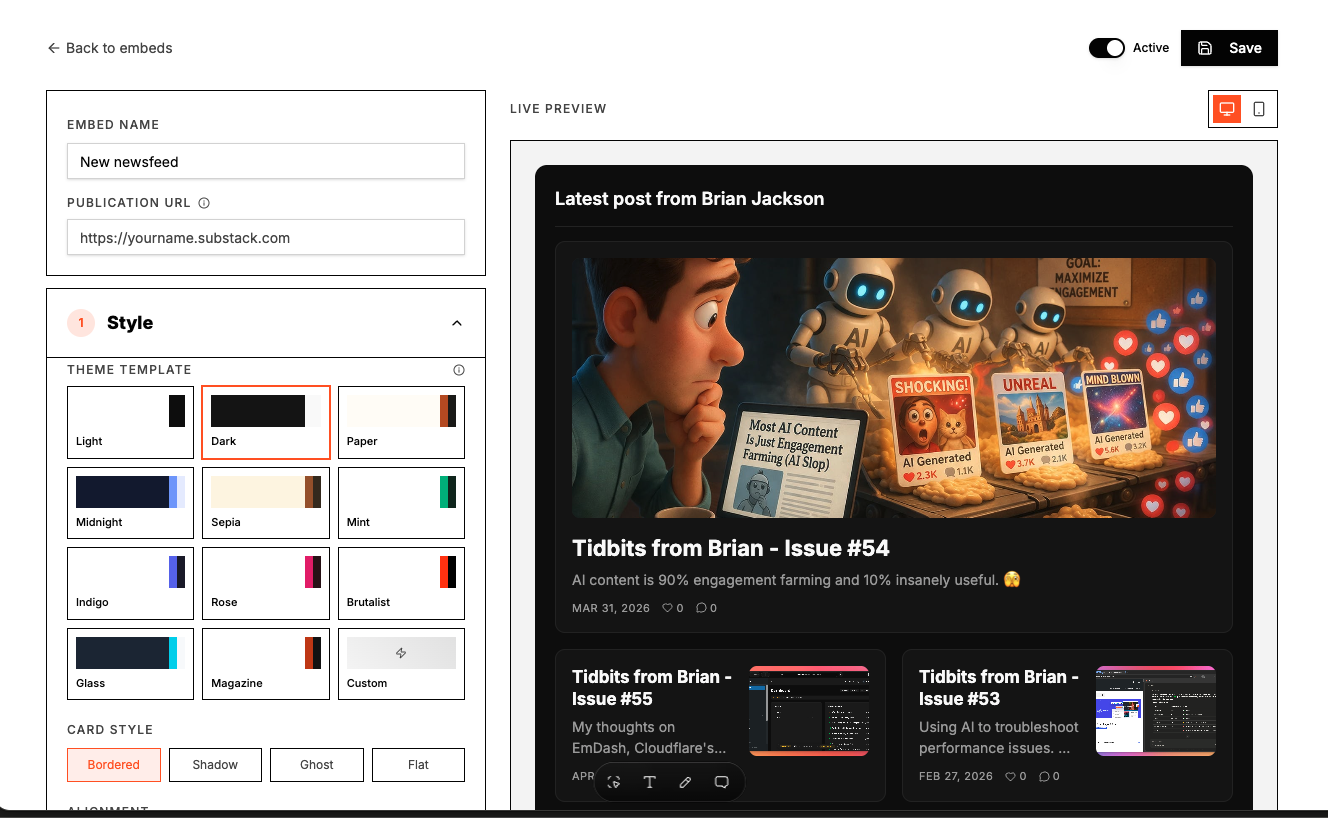Toggle the Active switch off
The height and width of the screenshot is (818, 1328).
point(1107,48)
